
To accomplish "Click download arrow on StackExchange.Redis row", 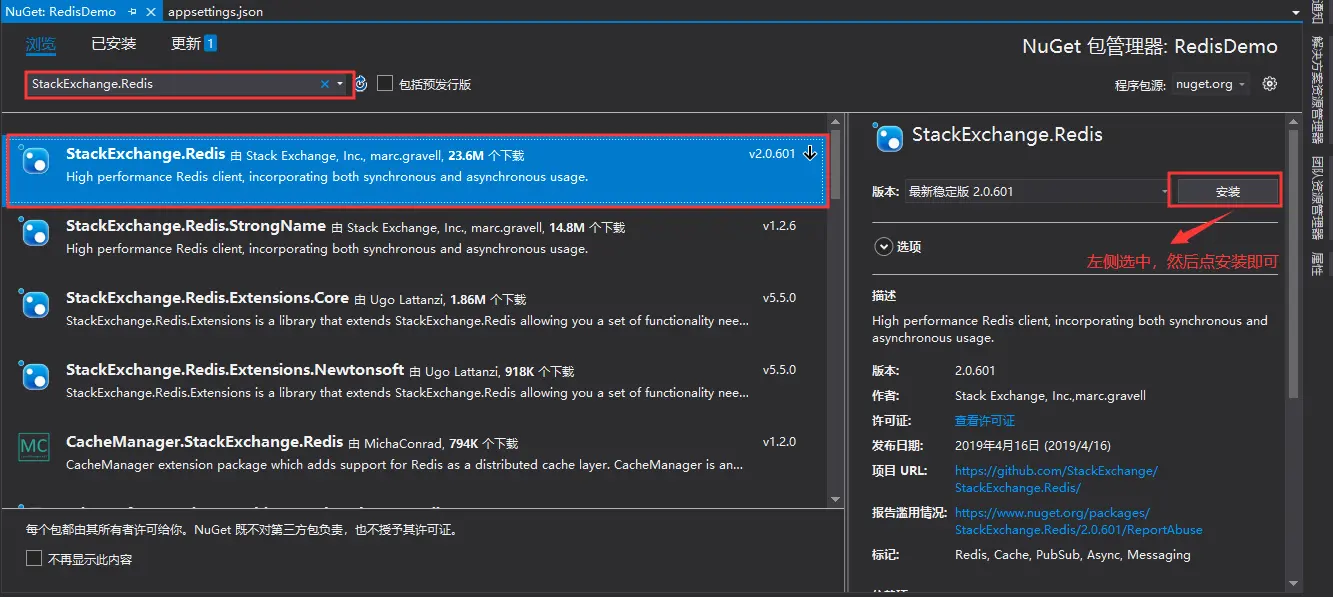I will (810, 154).
